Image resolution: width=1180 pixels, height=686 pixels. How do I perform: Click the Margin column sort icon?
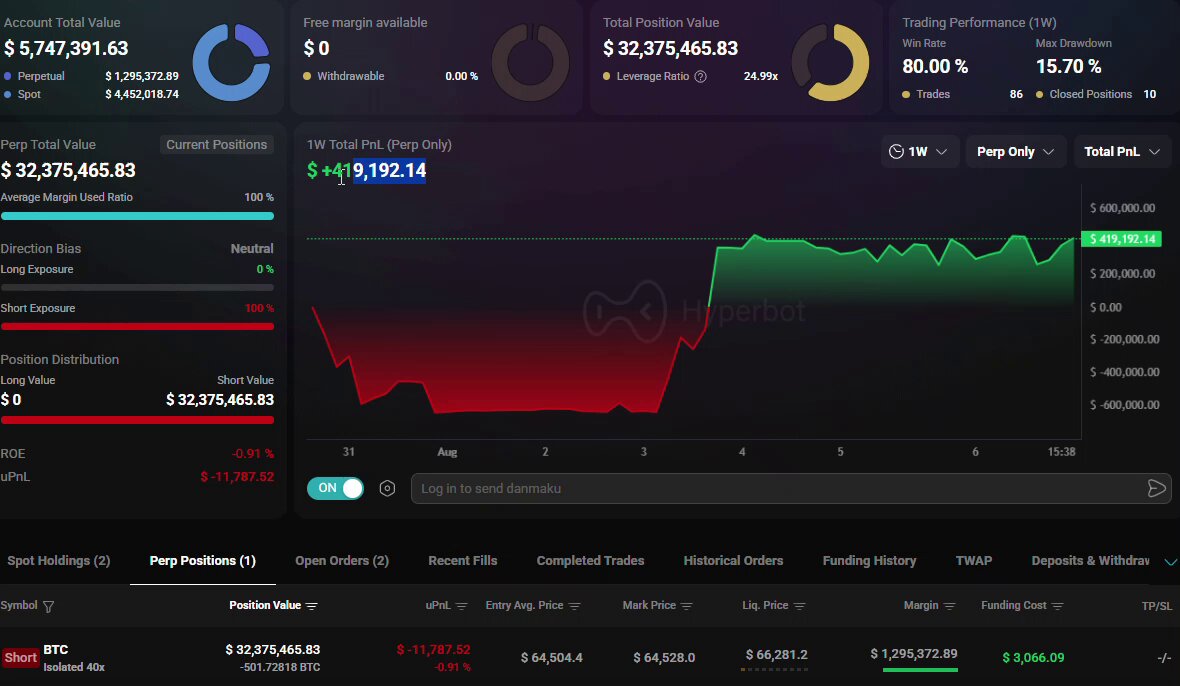coord(949,606)
